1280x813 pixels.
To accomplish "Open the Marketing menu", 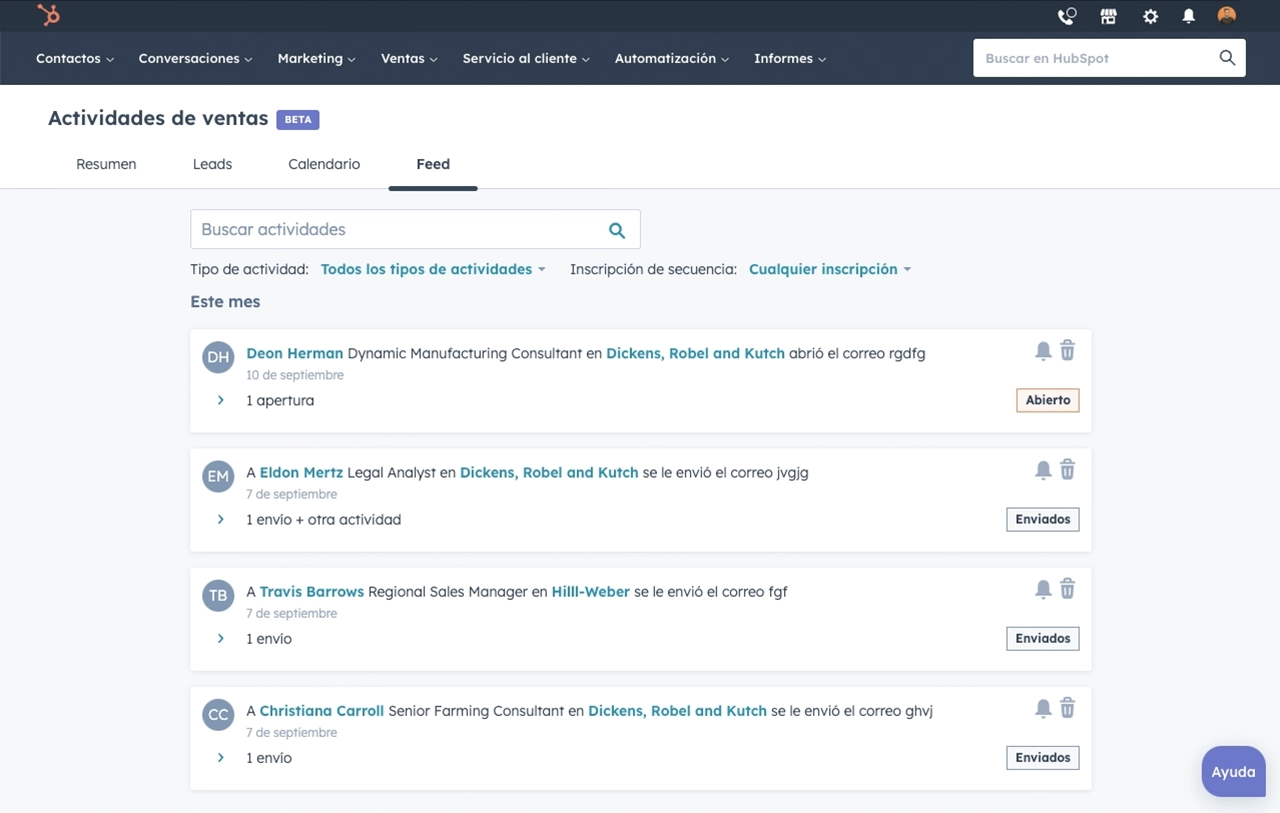I will (316, 58).
